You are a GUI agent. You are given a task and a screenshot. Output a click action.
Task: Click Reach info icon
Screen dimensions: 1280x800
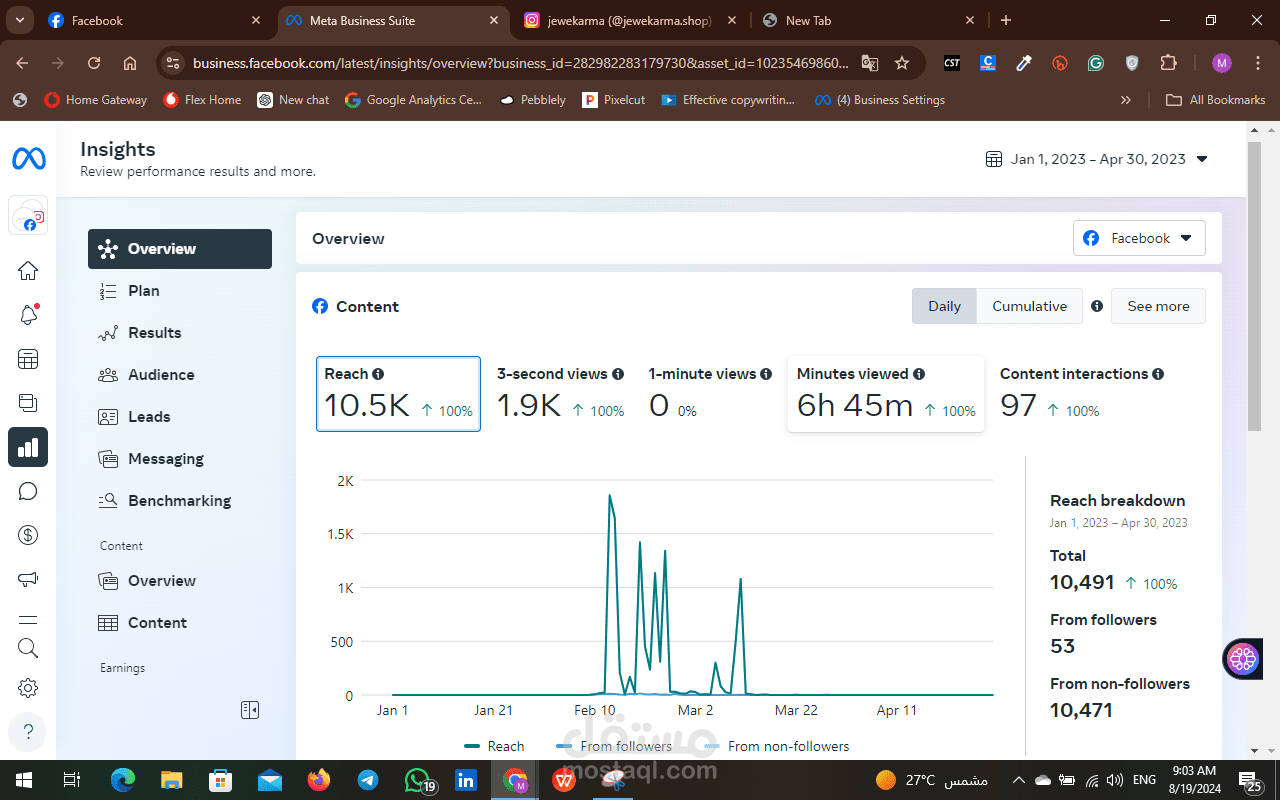pos(378,374)
